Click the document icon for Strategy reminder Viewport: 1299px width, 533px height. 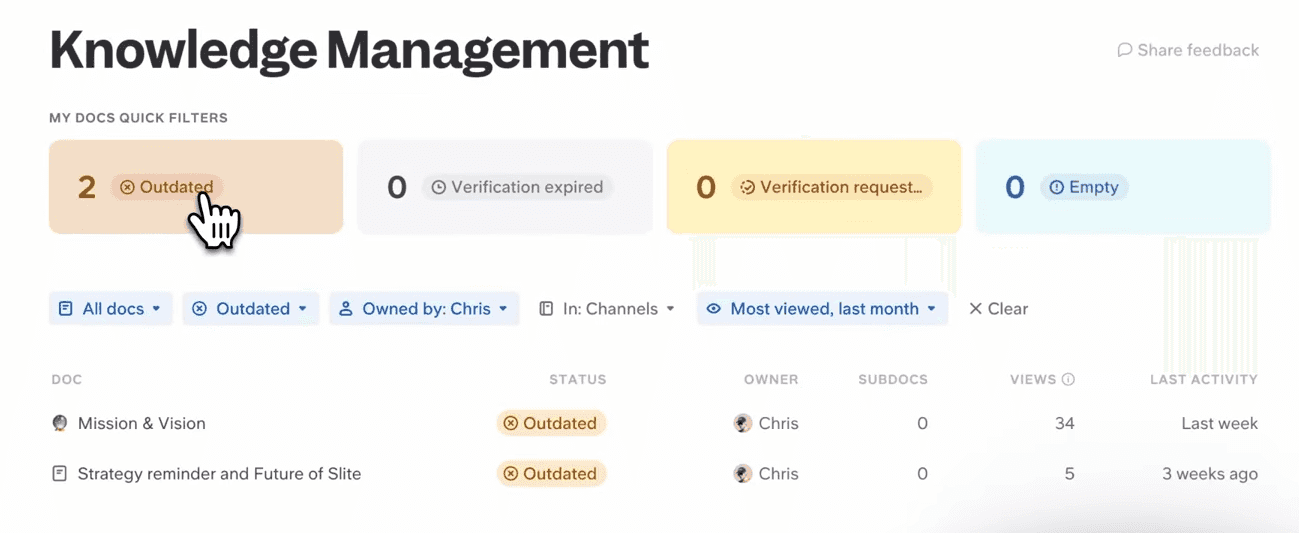point(60,474)
